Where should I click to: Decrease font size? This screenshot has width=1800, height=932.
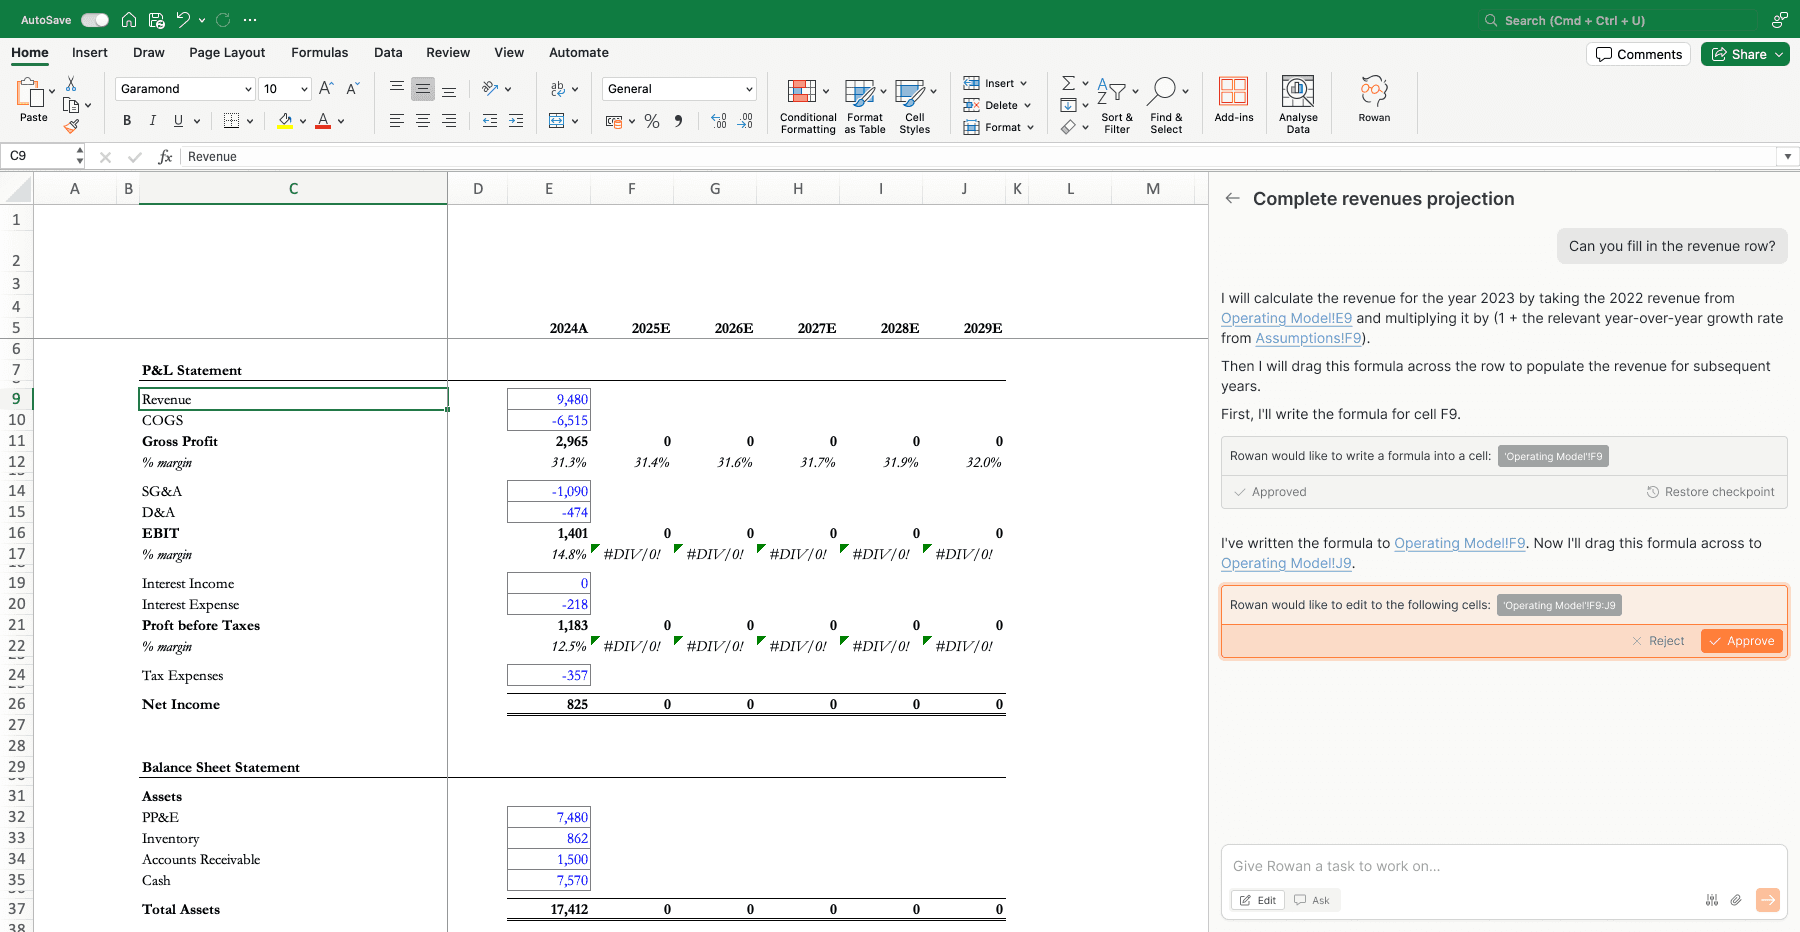(x=352, y=89)
